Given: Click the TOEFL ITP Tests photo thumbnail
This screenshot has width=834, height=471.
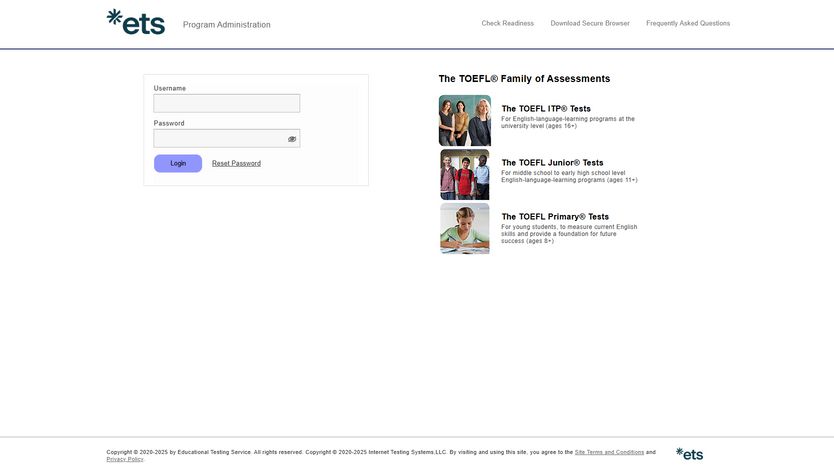Looking at the screenshot, I should click(x=465, y=121).
